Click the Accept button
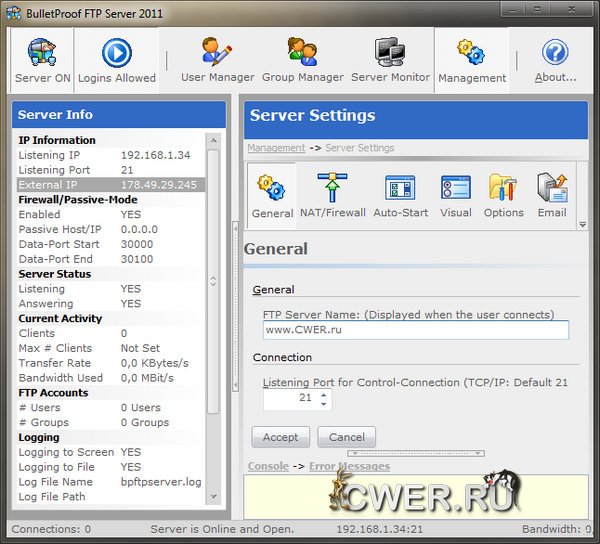Viewport: 600px width, 544px height. click(280, 437)
